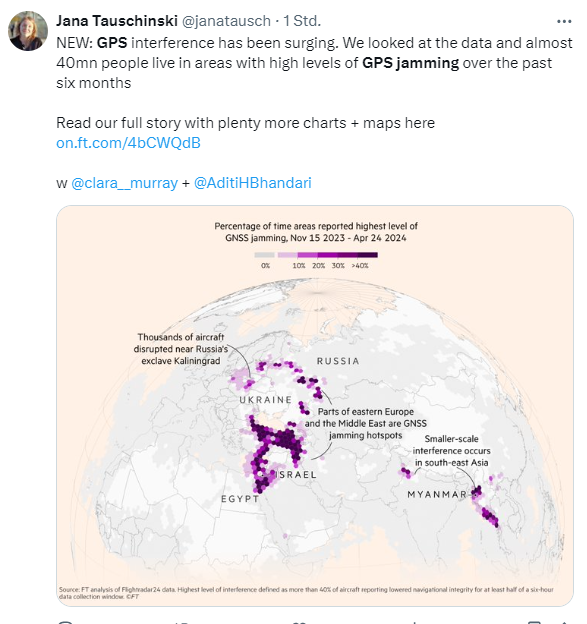587x624 pixels.
Task: Select the EGYPT label on the map
Action: point(240,499)
